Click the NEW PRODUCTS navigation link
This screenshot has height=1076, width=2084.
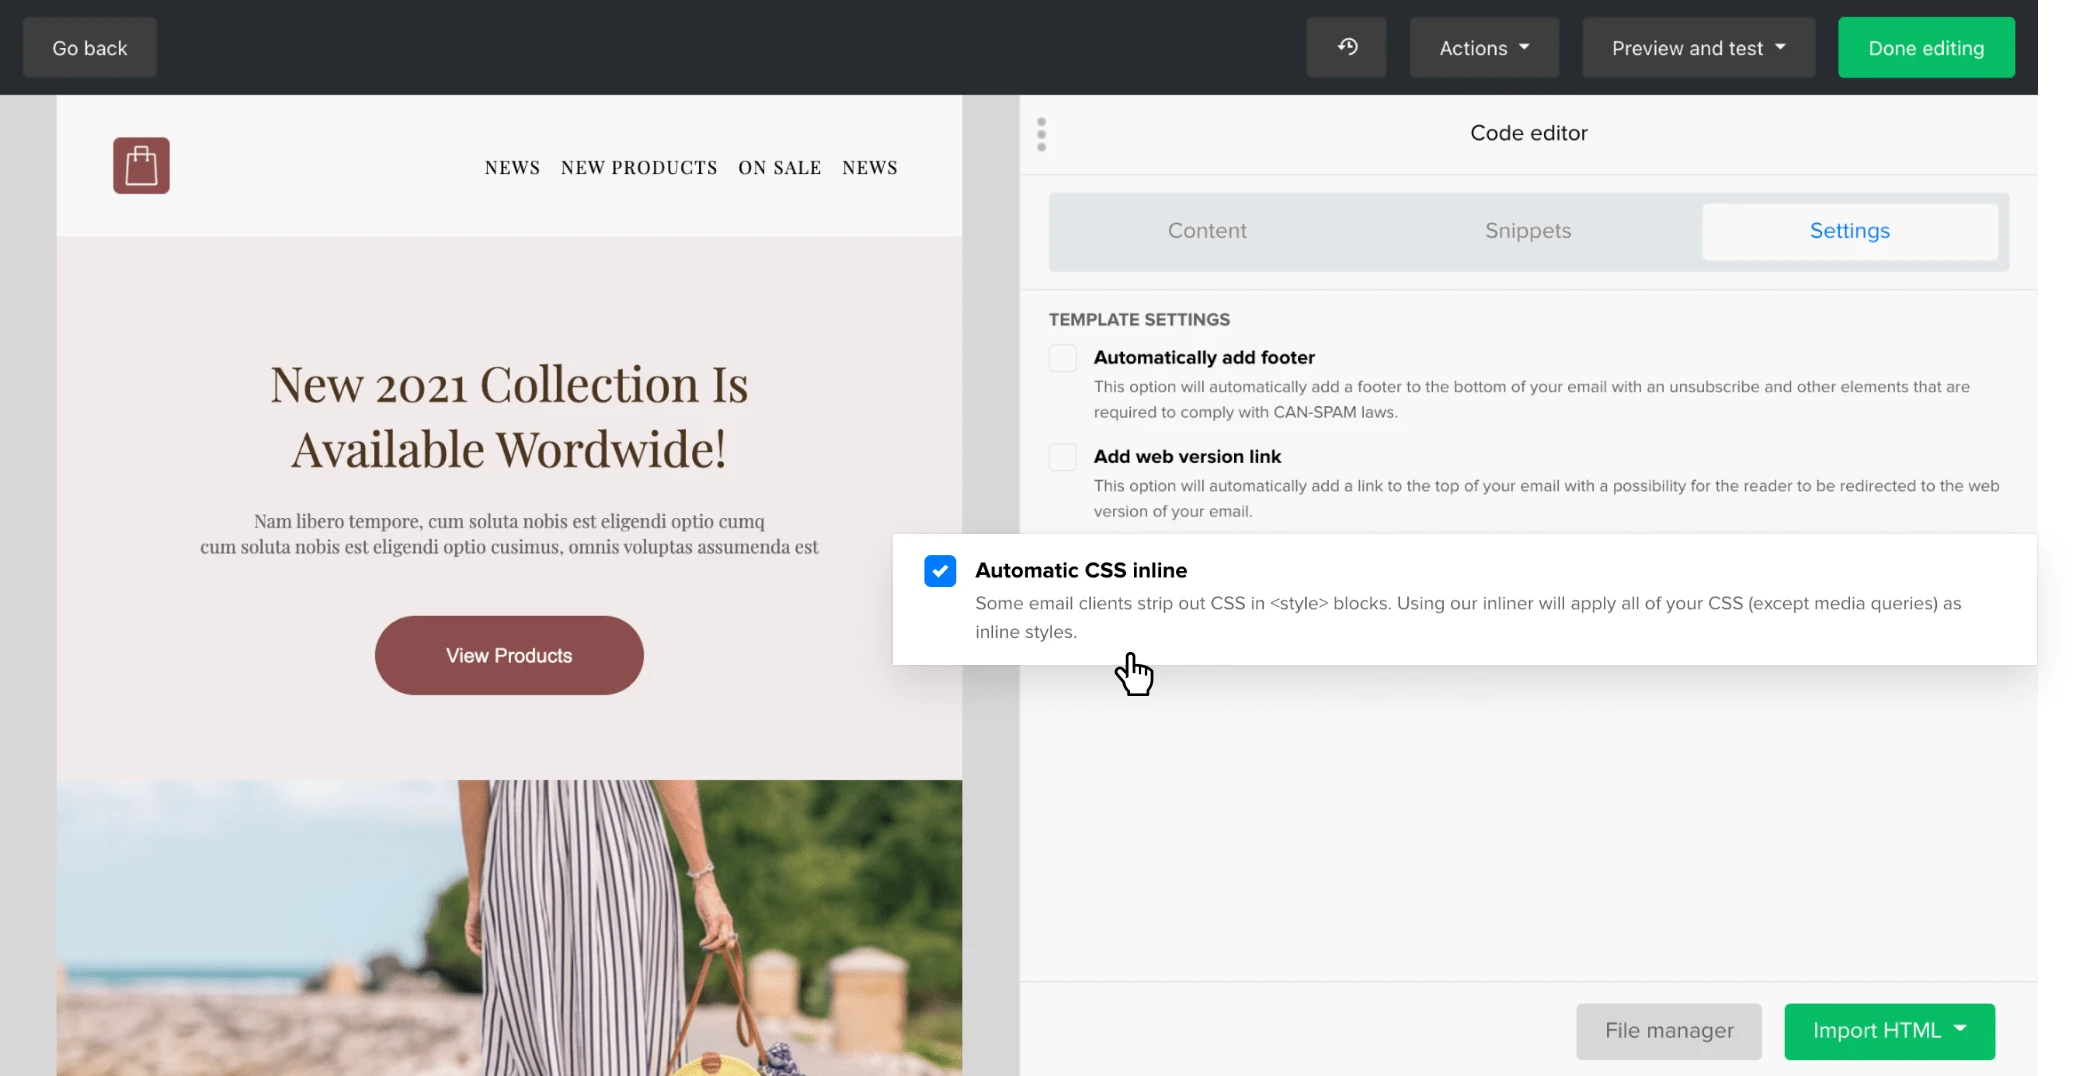[x=639, y=168]
